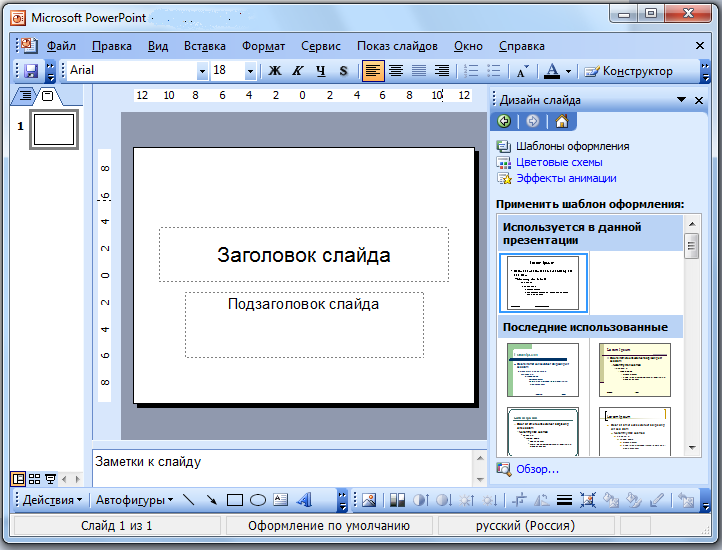The width and height of the screenshot is (722, 550).
Task: Insert WordArt object
Action: [x=304, y=500]
